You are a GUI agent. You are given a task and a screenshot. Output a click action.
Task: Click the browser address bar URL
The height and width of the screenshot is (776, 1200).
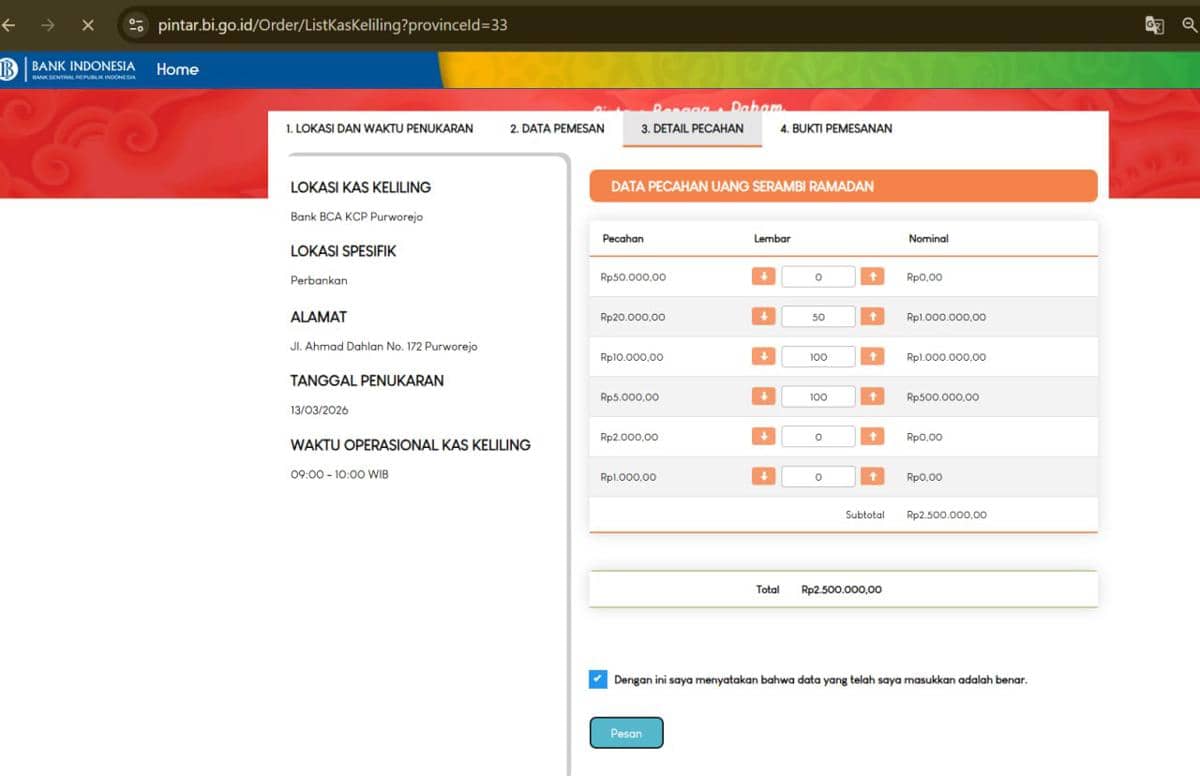click(x=333, y=25)
